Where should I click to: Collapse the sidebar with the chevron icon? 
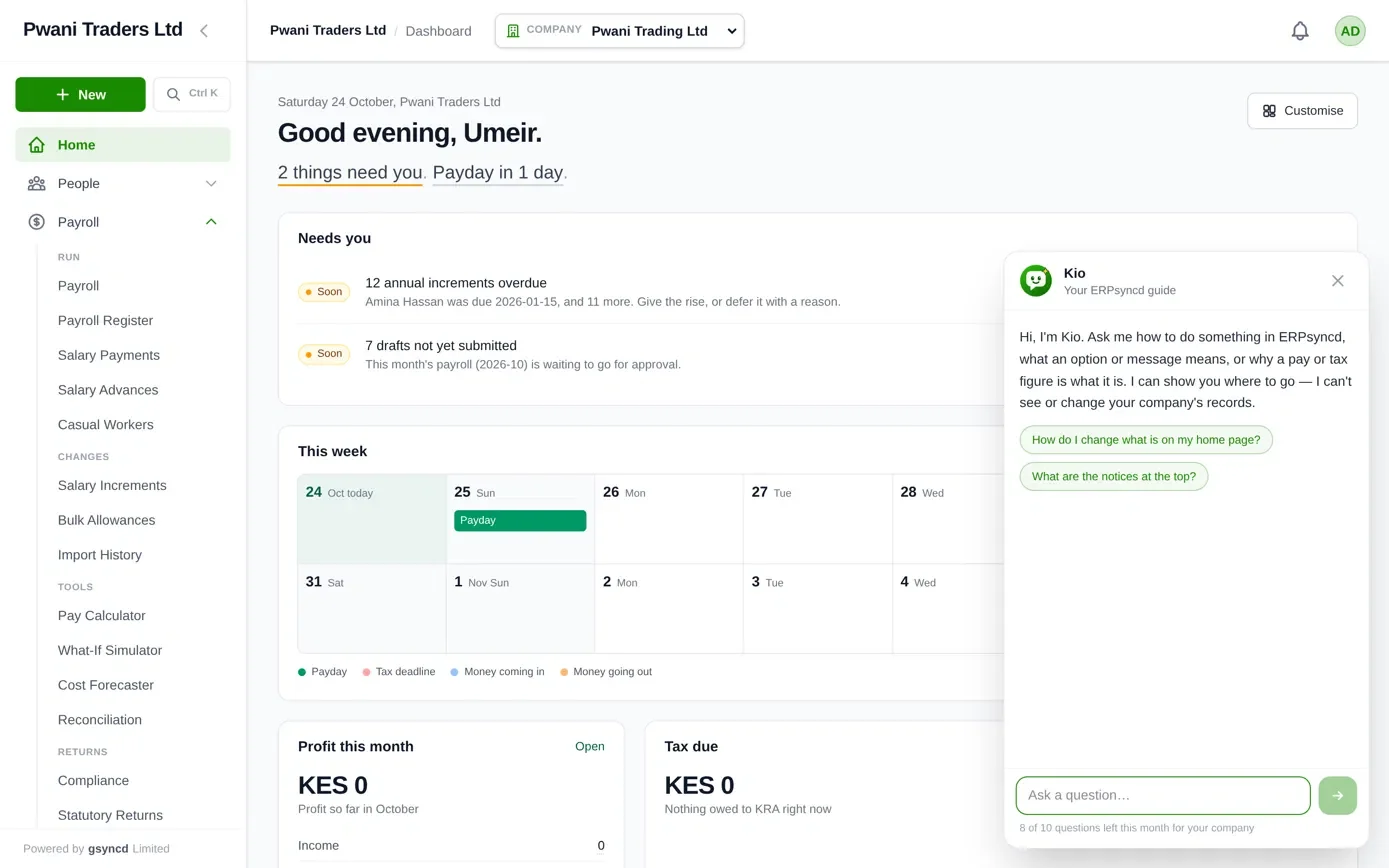click(x=204, y=31)
